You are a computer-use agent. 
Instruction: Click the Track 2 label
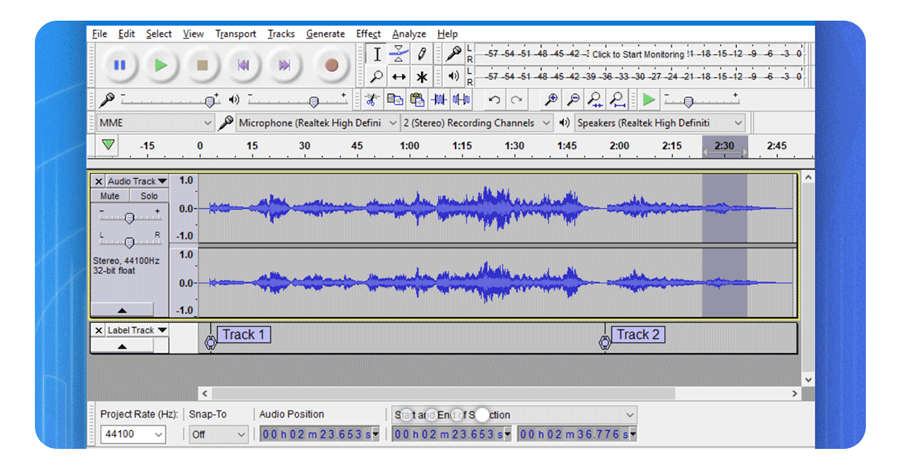(x=638, y=334)
